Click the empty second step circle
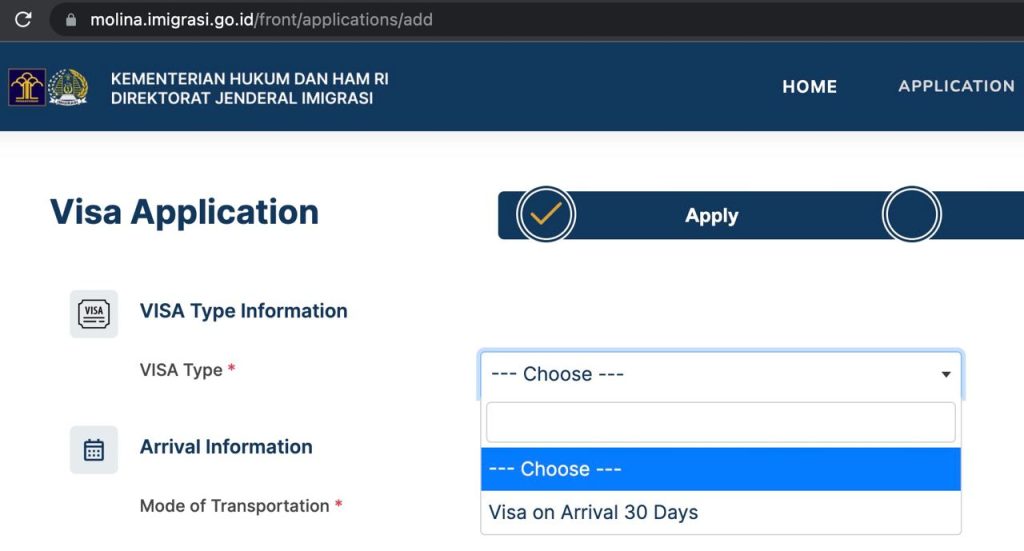1024x551 pixels. 911,214
